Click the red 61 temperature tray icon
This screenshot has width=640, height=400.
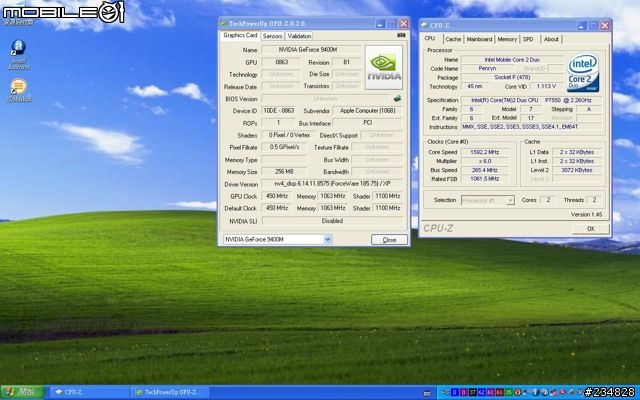[500, 392]
